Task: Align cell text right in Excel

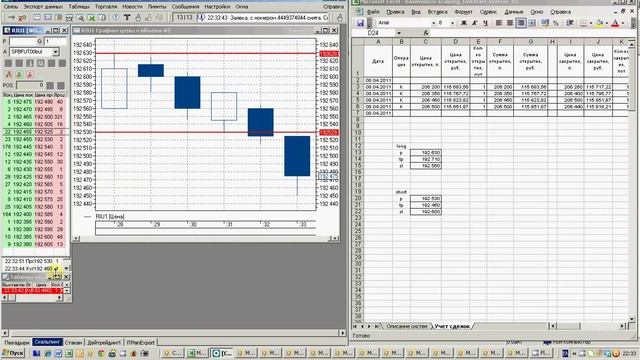Action: point(521,23)
